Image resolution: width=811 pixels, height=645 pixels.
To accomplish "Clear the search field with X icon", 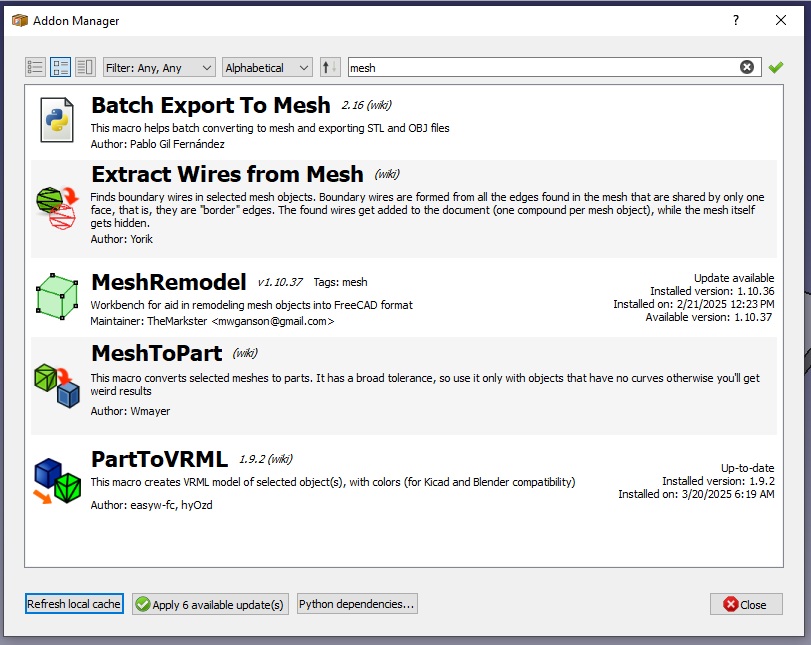I will point(747,67).
